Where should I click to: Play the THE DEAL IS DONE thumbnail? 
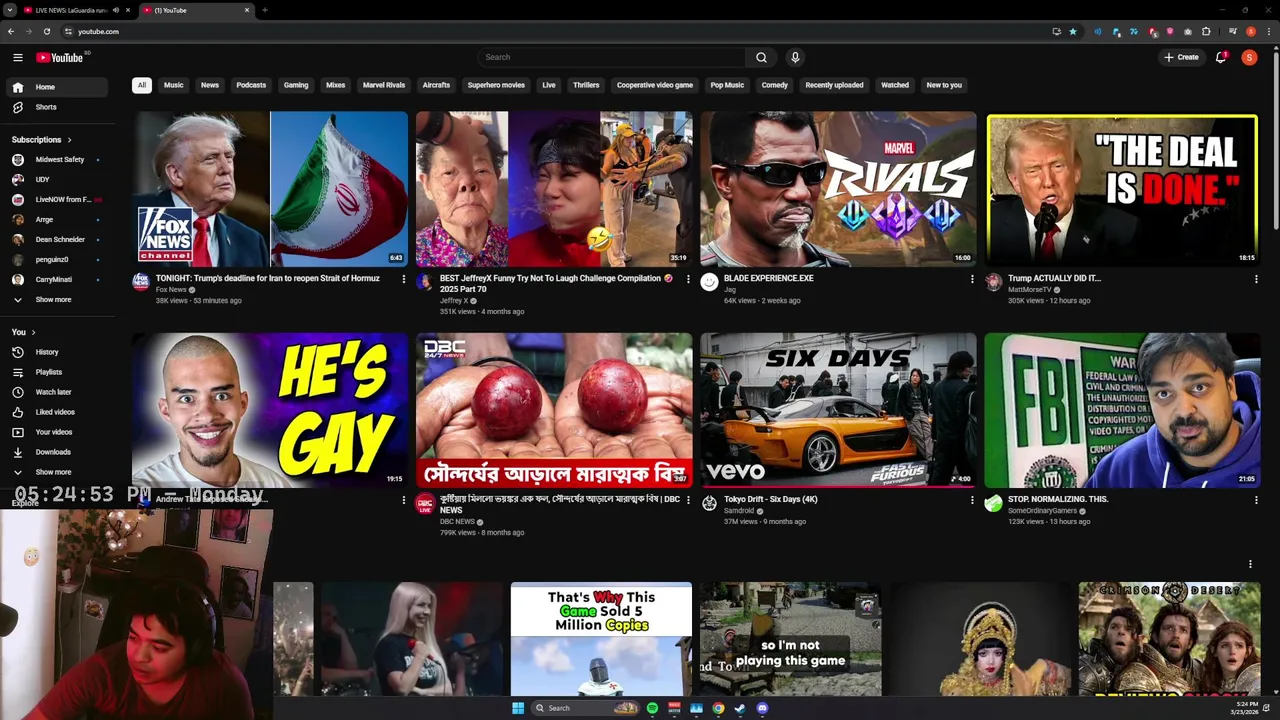[1122, 189]
